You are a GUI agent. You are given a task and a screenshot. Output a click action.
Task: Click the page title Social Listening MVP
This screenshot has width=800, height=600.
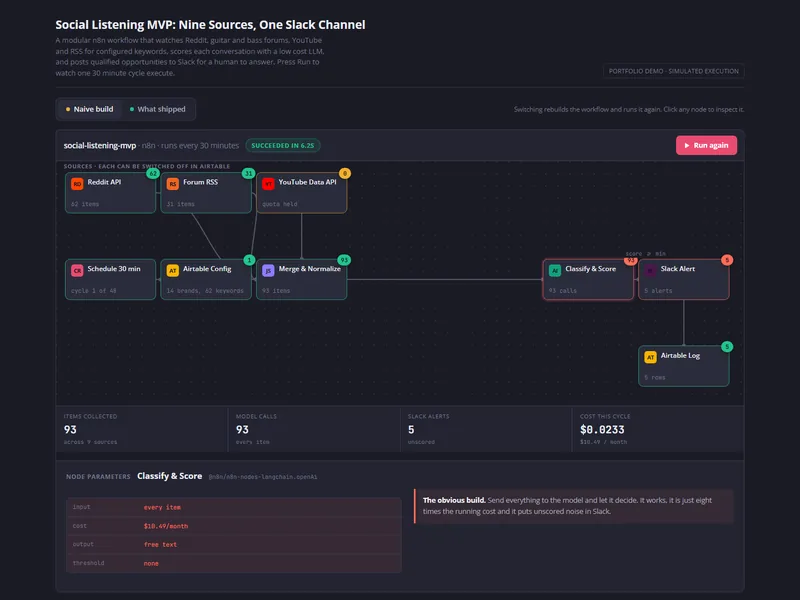point(210,24)
